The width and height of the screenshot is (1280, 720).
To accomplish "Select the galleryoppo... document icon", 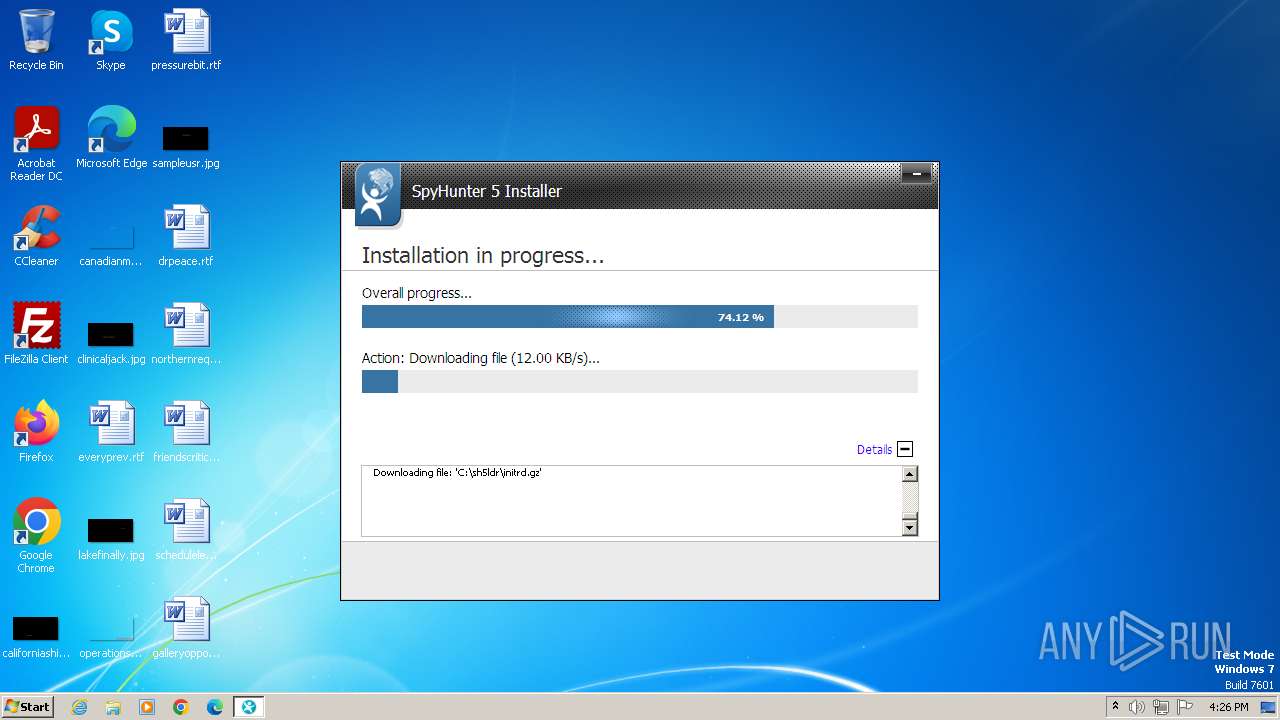I will point(186,628).
